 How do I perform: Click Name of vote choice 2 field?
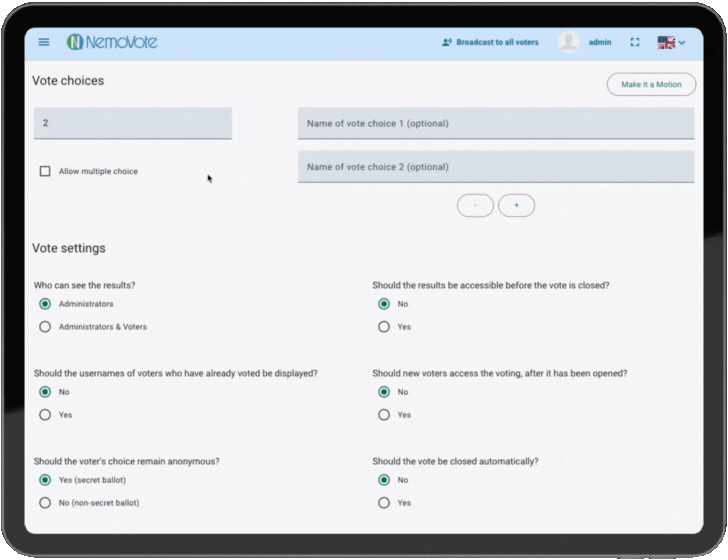pyautogui.click(x=495, y=167)
